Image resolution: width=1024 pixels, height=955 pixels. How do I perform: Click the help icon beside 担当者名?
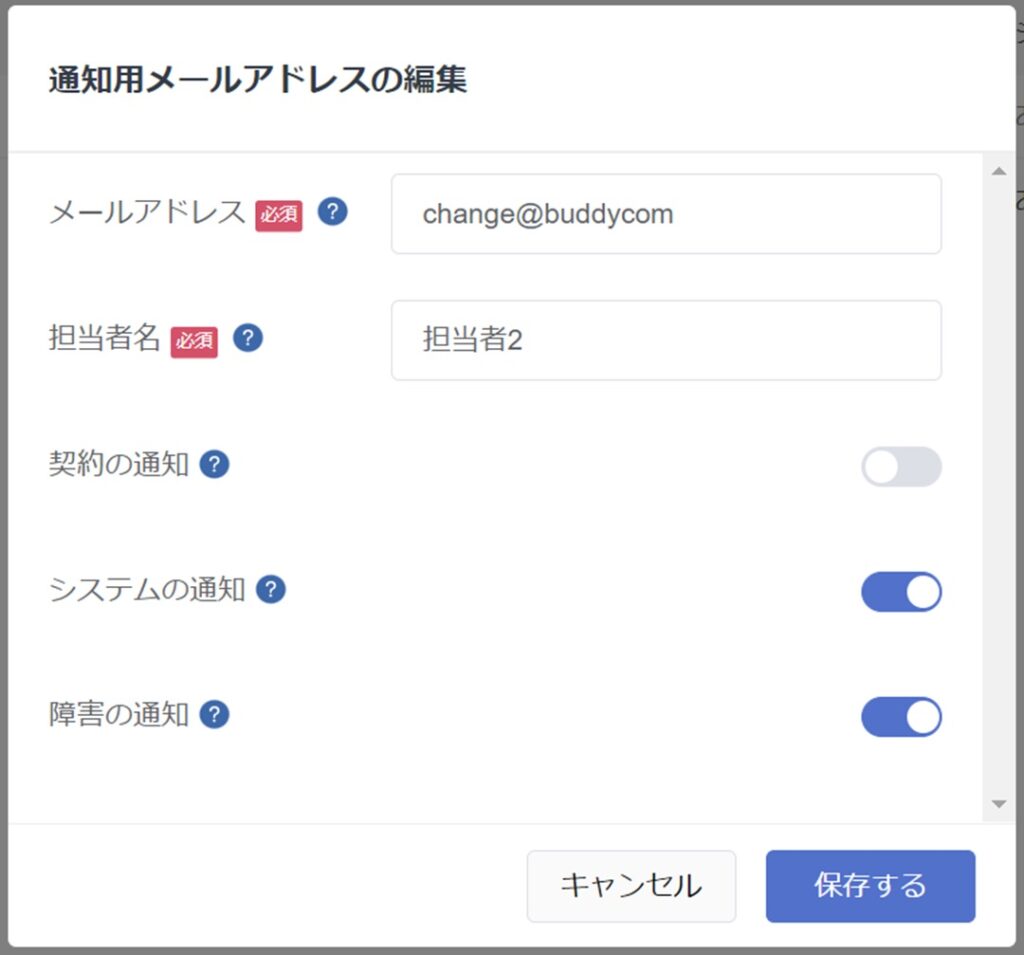point(247,338)
